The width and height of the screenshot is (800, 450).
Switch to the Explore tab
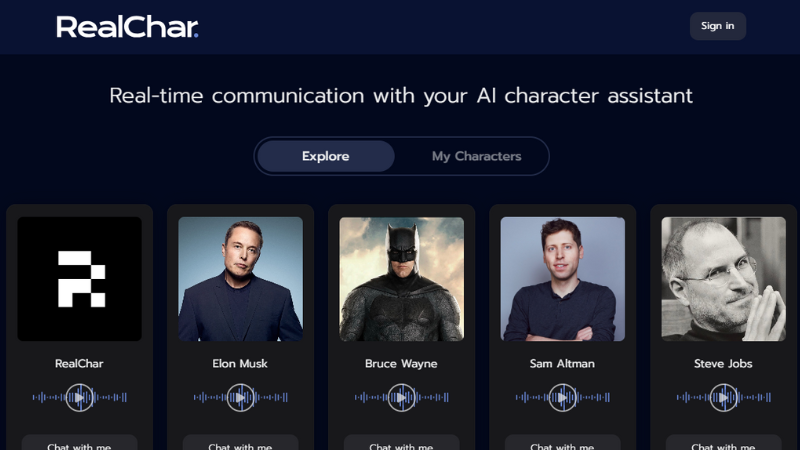pyautogui.click(x=326, y=156)
